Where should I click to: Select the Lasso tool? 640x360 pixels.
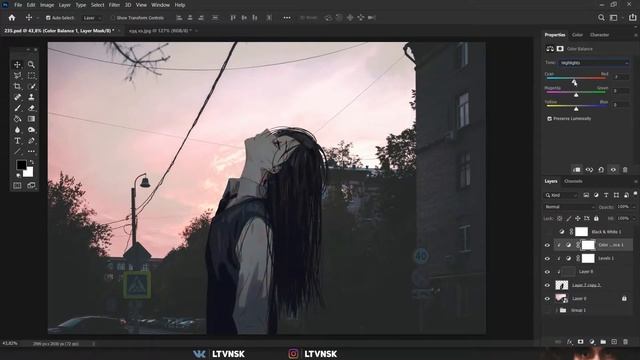(x=17, y=76)
